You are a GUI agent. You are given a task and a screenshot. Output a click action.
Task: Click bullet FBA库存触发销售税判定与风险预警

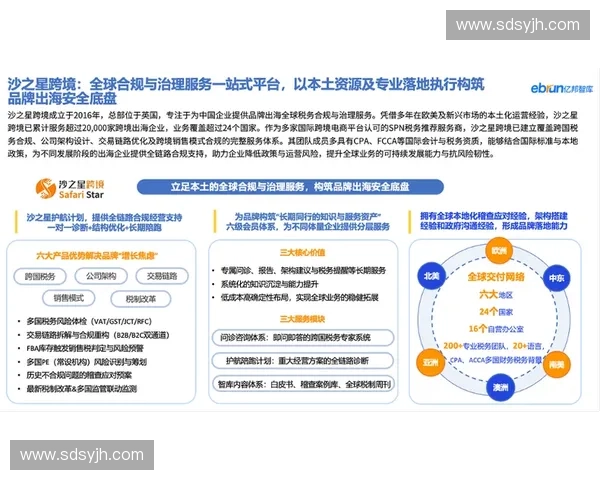pos(85,348)
